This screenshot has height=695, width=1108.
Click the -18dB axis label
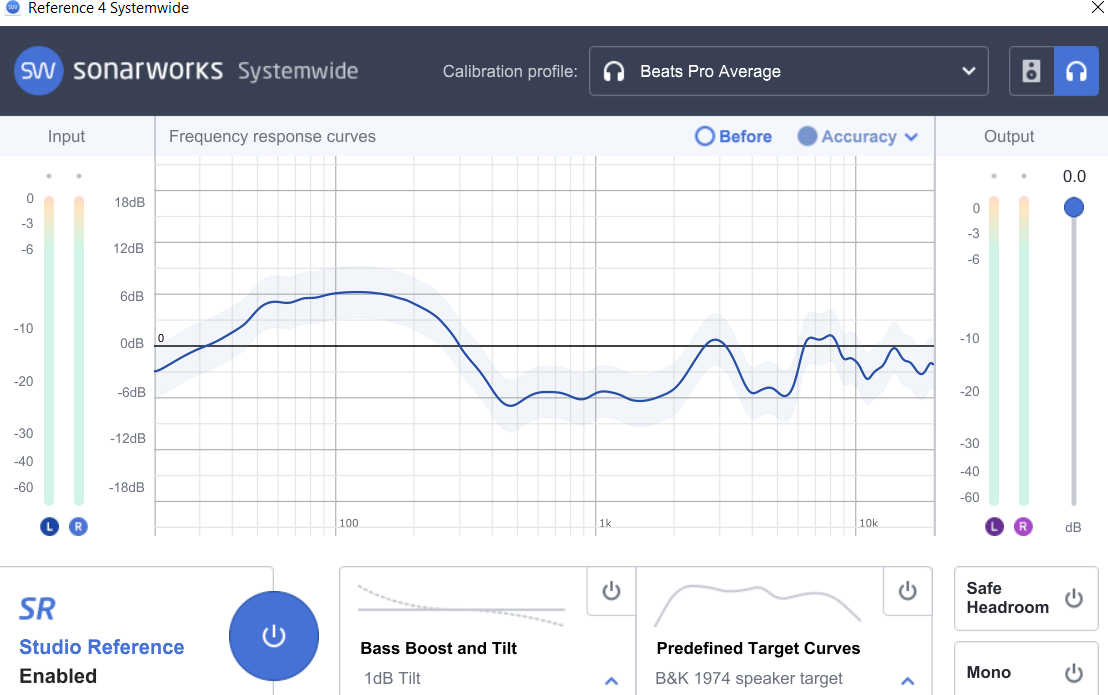126,487
